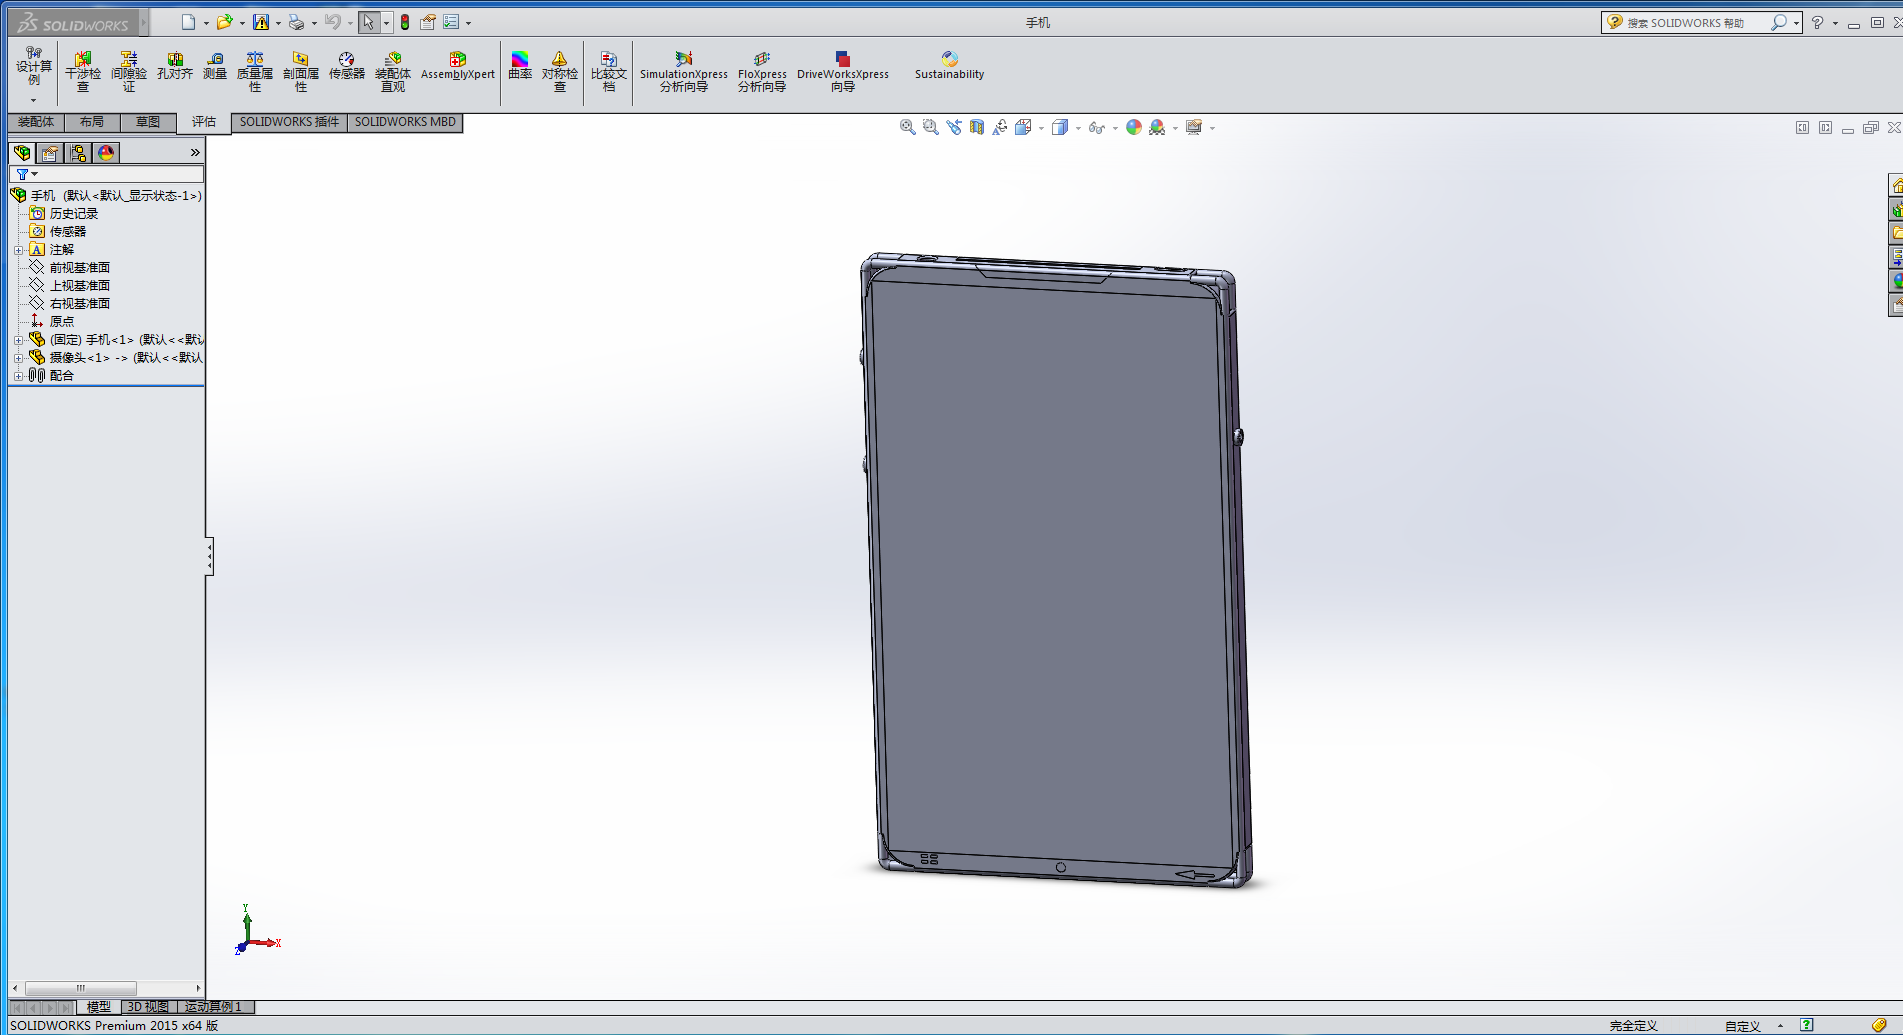Screen dimensions: 1903x1035
Task: Select the 测量 measure tool
Action: point(215,67)
